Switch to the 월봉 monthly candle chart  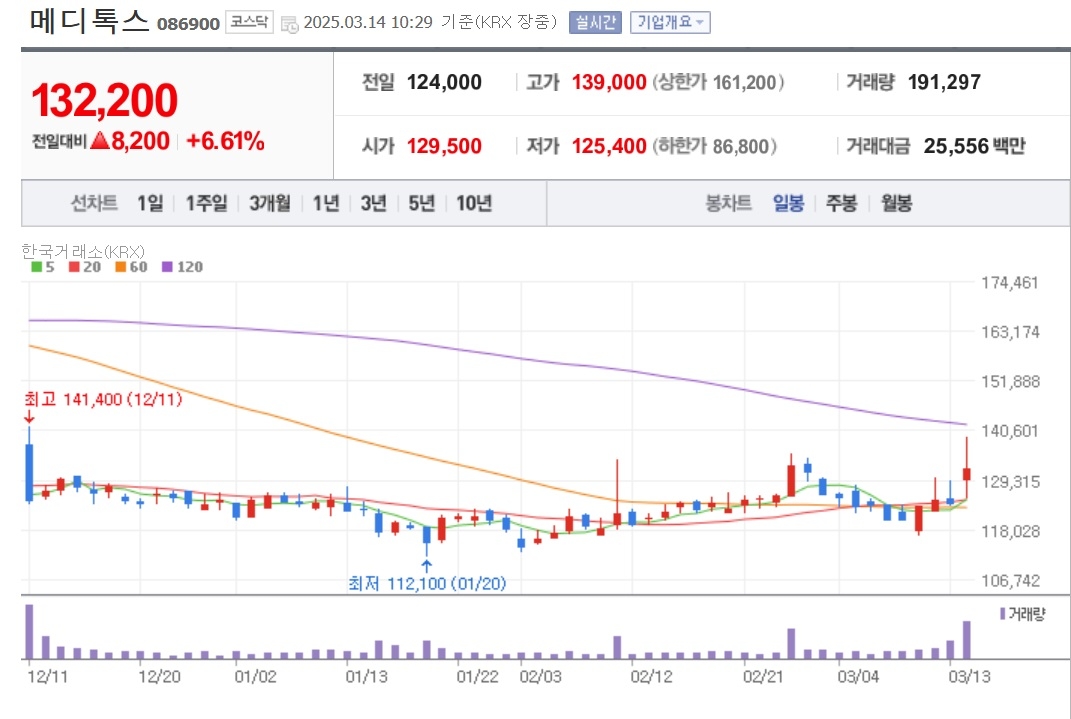896,203
